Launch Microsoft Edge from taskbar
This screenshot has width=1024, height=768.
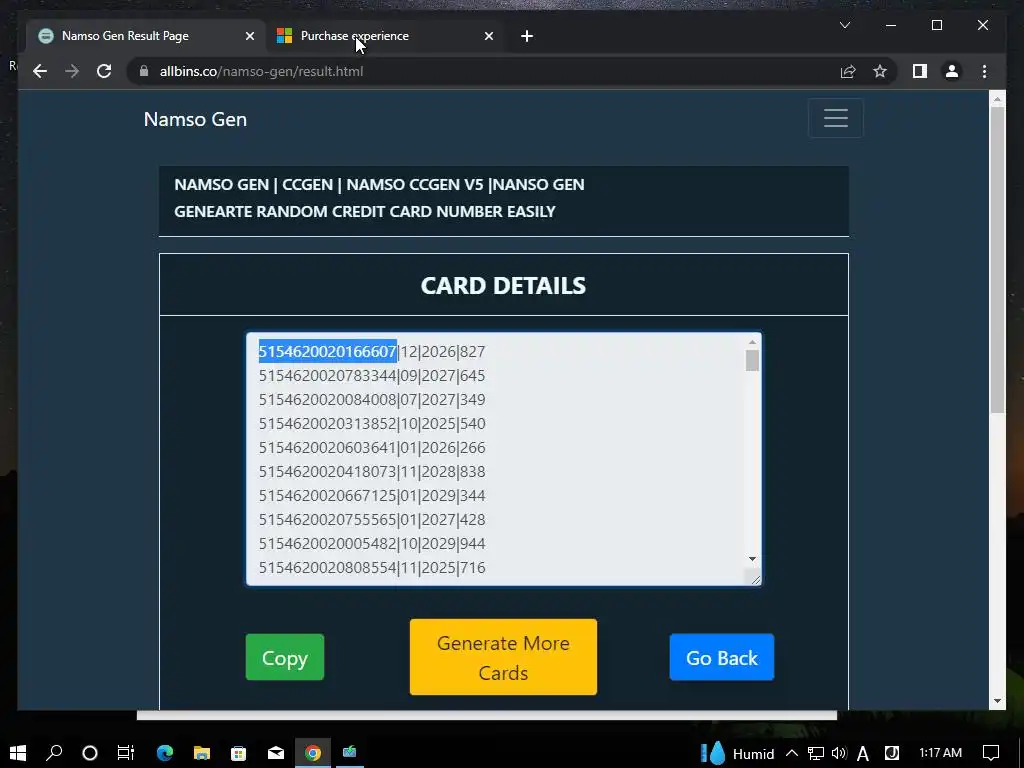[165, 753]
